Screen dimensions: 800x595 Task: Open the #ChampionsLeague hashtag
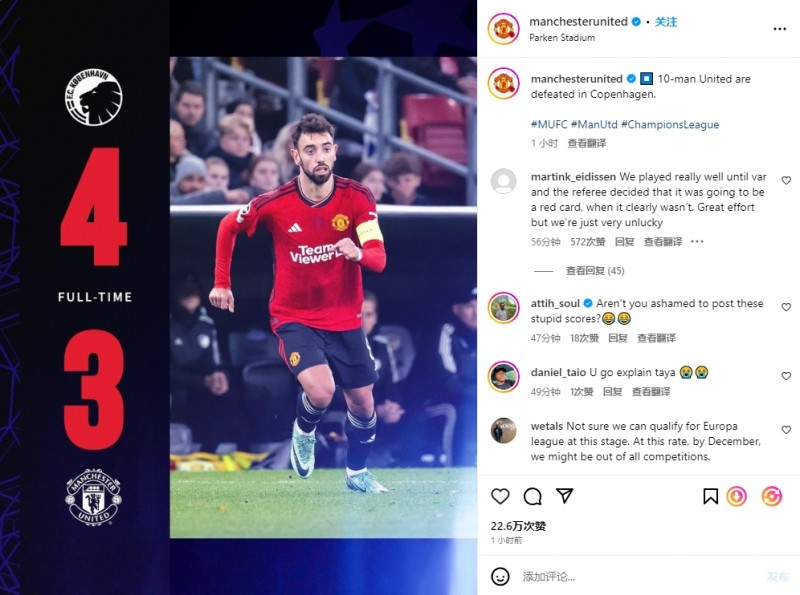[670, 125]
